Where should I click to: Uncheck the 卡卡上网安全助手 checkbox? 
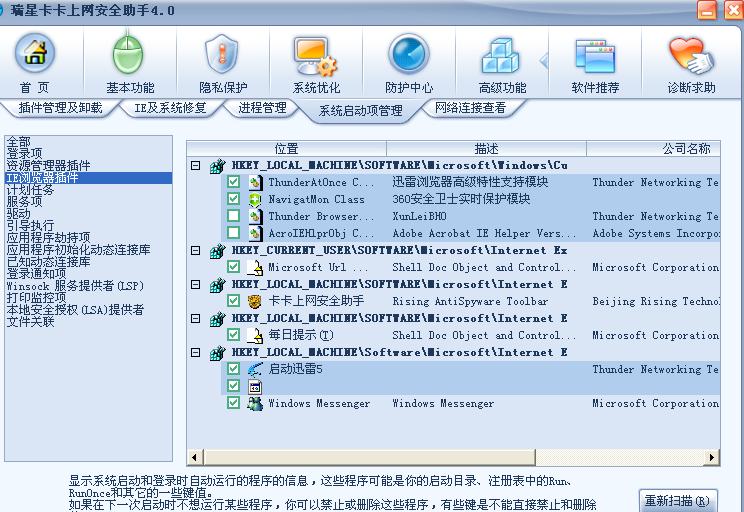click(233, 300)
